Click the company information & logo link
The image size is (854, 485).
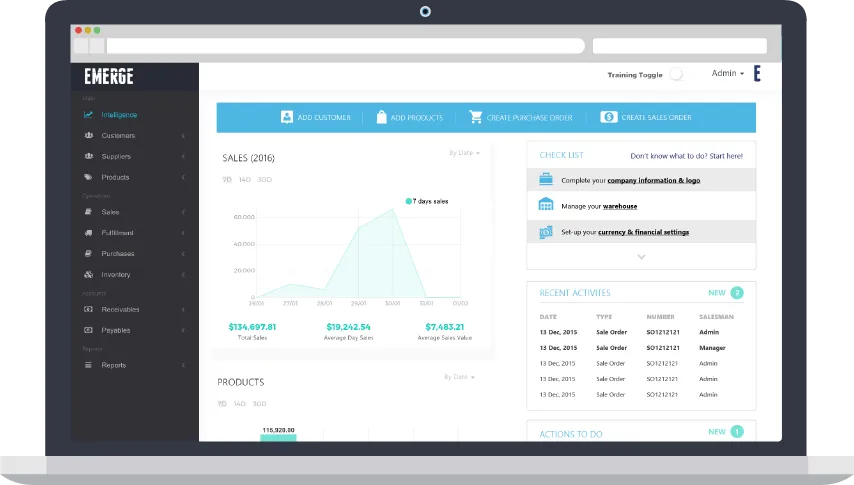coord(654,180)
